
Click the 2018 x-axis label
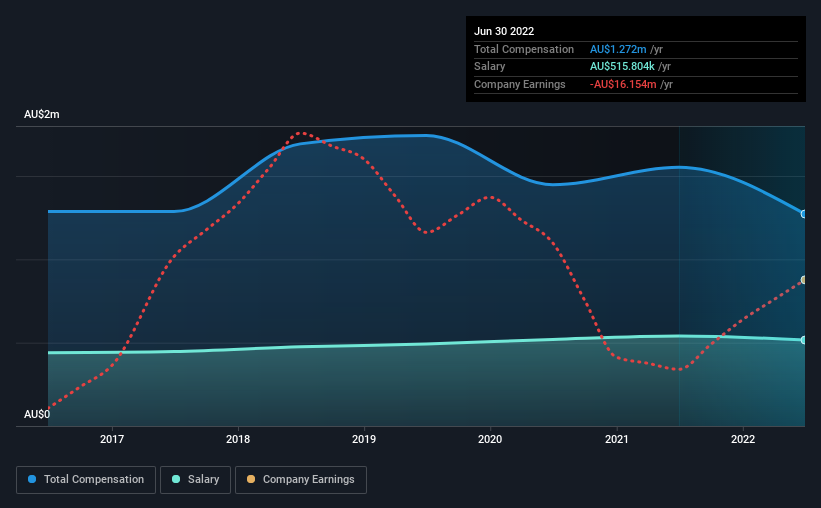pos(238,439)
